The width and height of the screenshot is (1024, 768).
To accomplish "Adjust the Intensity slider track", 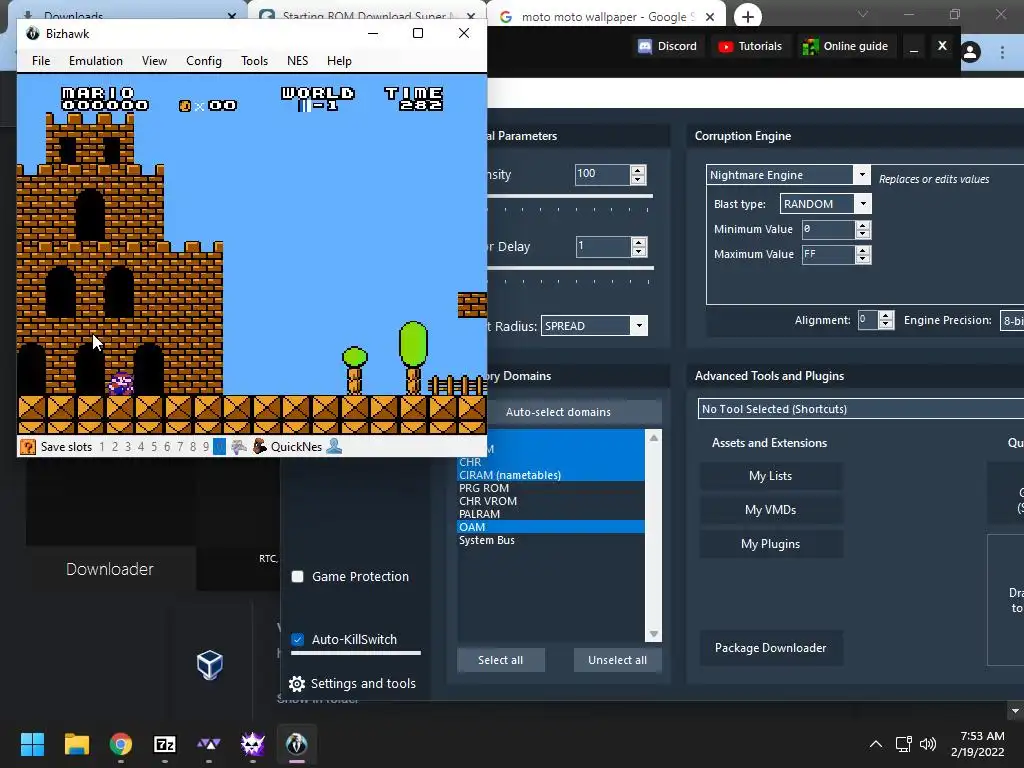I will pos(570,196).
